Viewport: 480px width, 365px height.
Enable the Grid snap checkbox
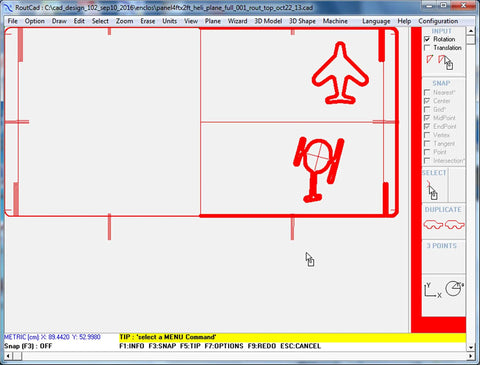(427, 109)
